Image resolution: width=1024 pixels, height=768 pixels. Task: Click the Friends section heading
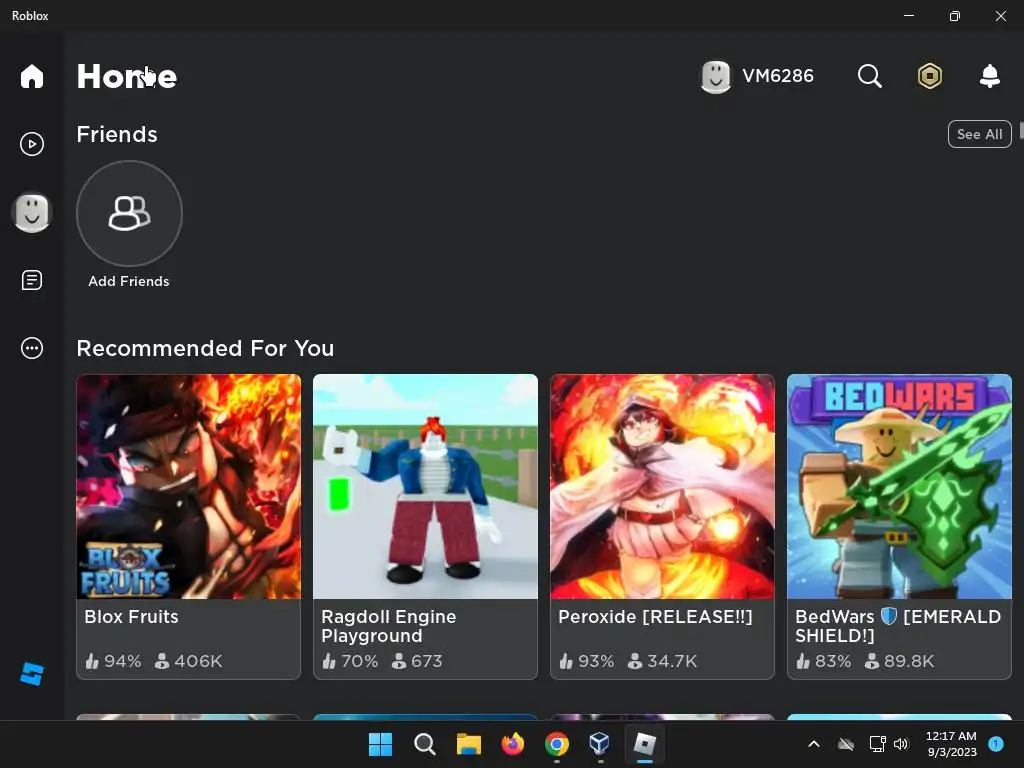coord(117,134)
